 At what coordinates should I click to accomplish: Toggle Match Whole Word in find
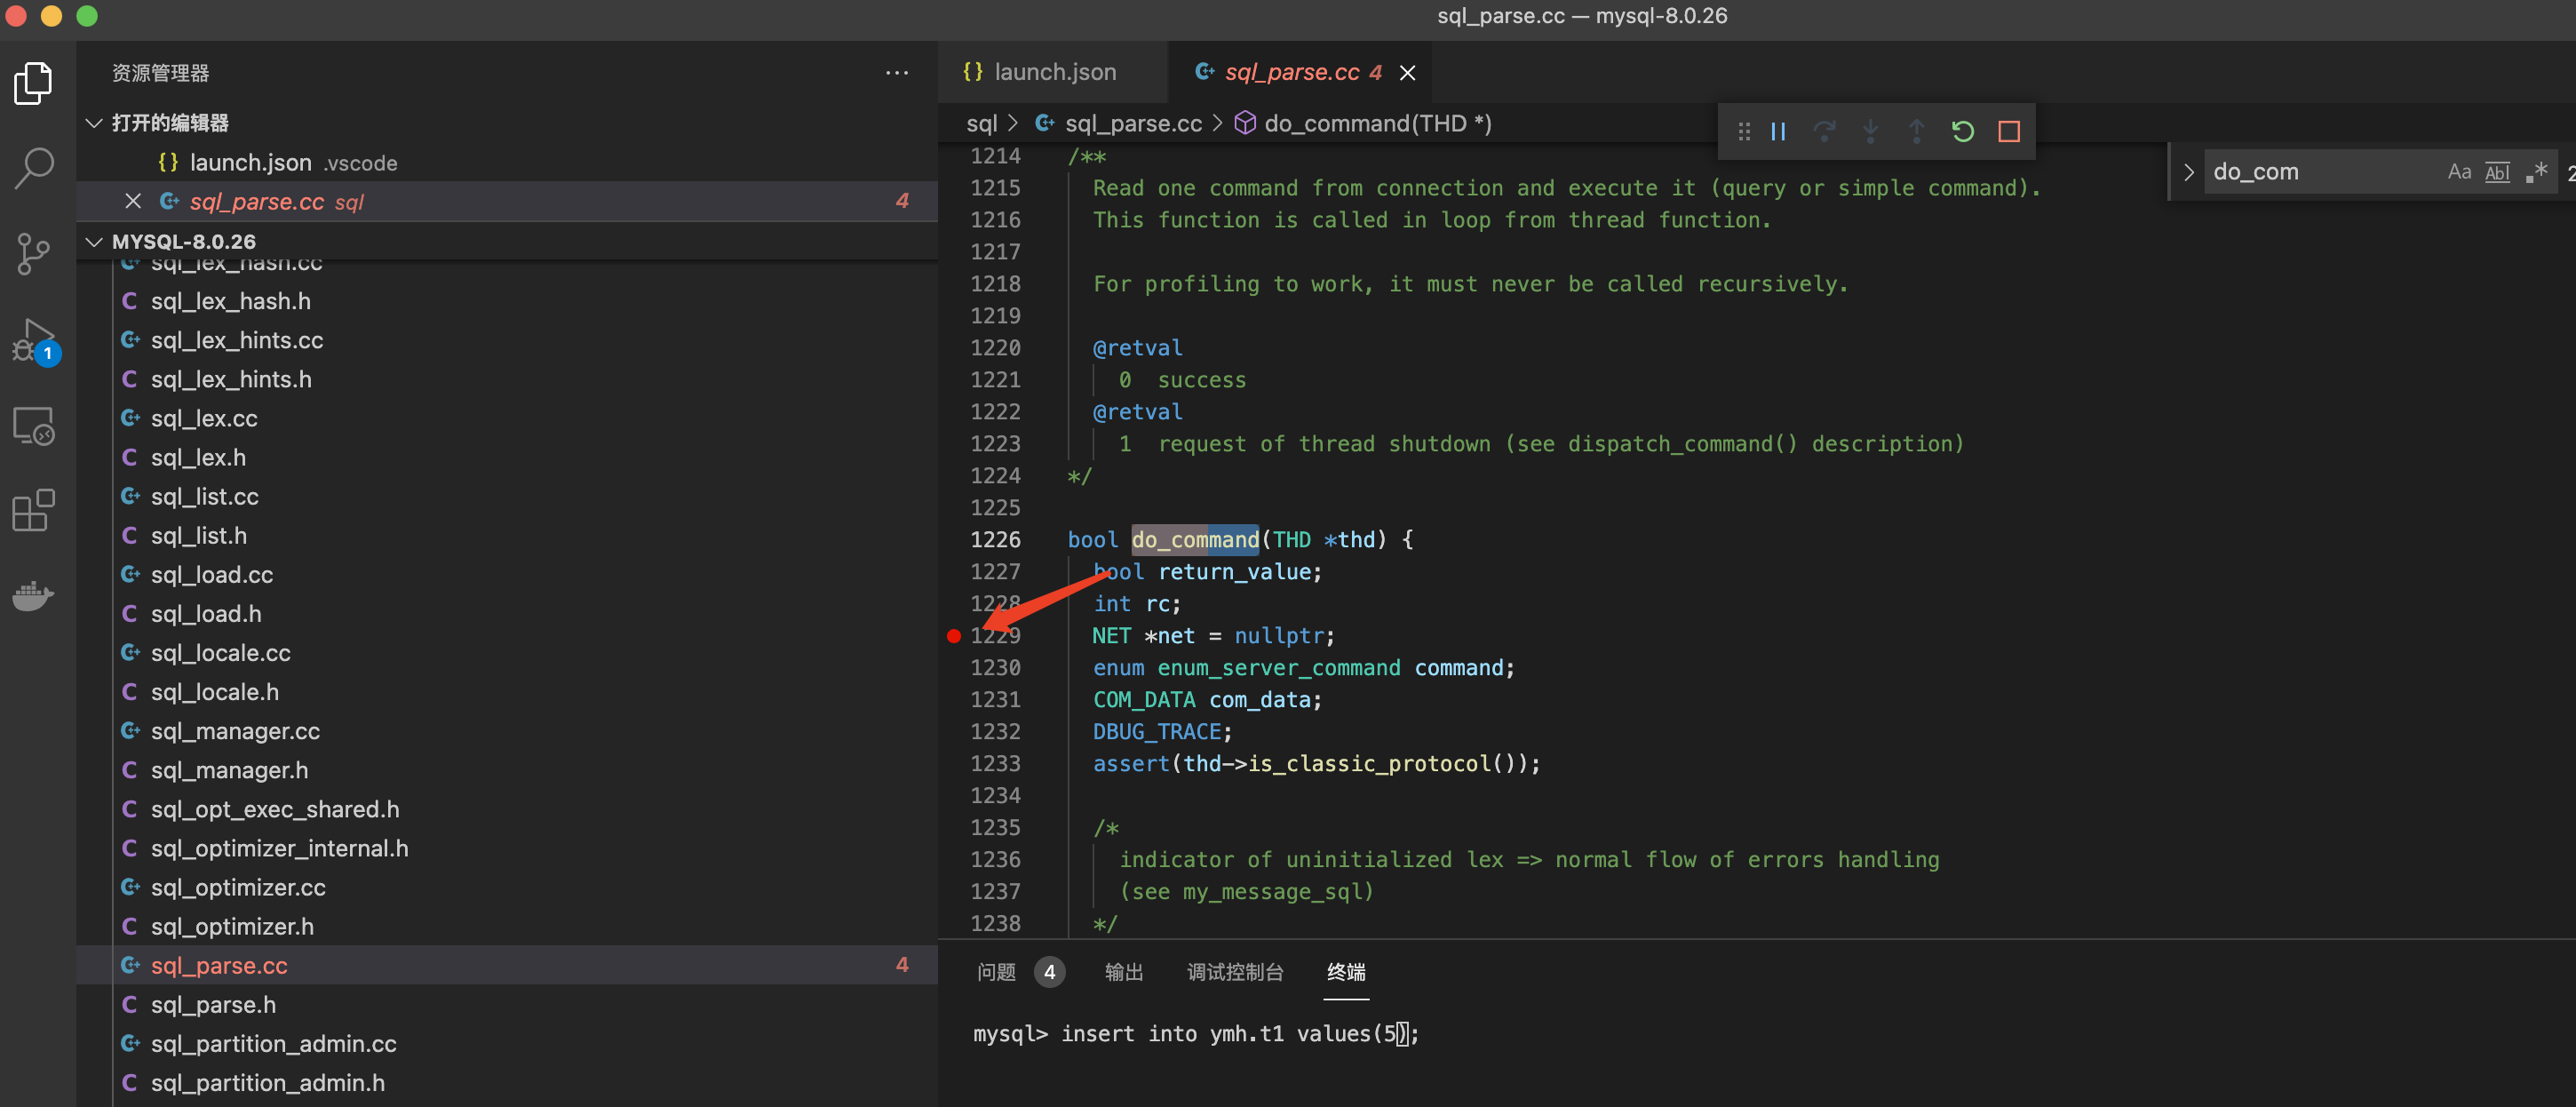click(2497, 172)
